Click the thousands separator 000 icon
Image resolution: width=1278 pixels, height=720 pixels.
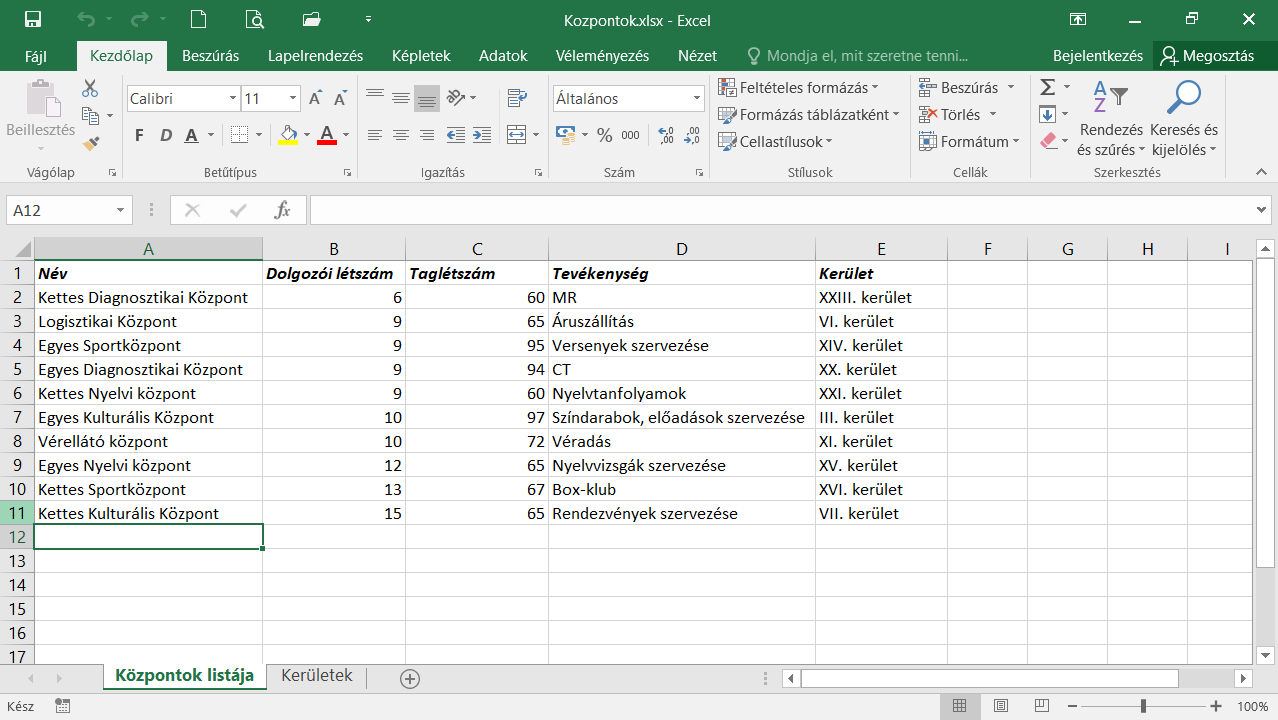(630, 135)
